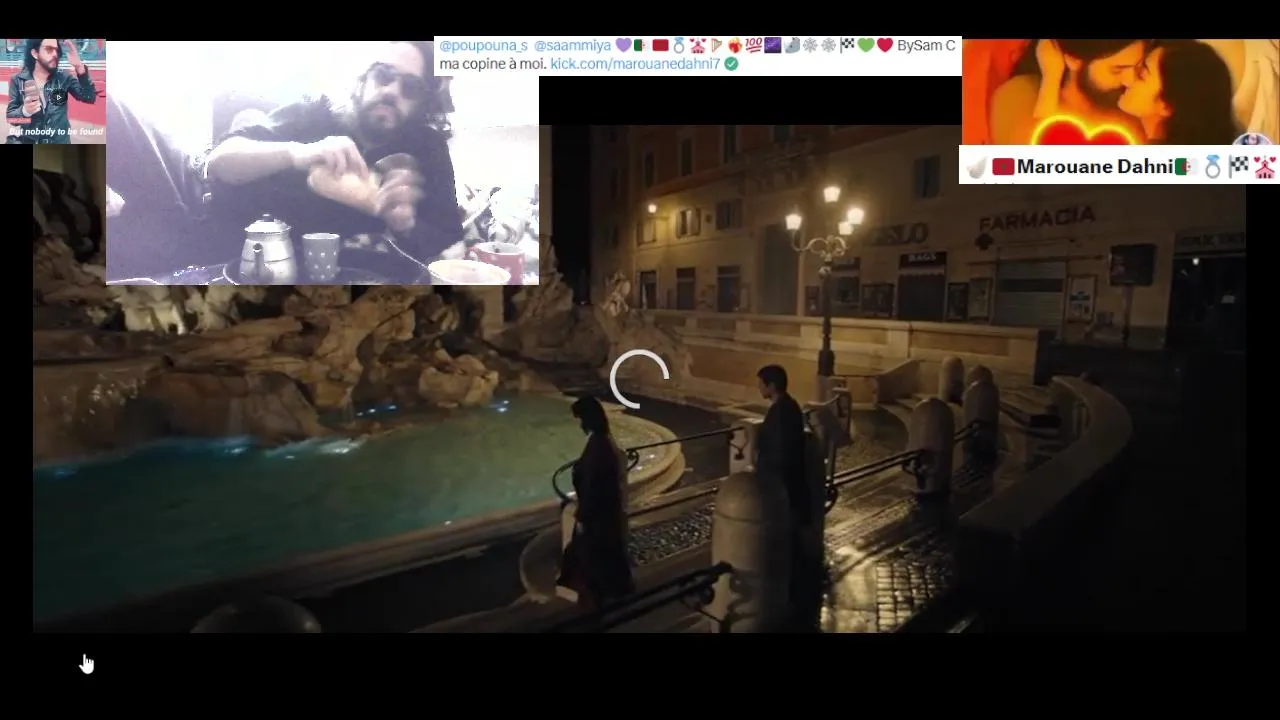Click the 100 emoji in bio

(753, 46)
